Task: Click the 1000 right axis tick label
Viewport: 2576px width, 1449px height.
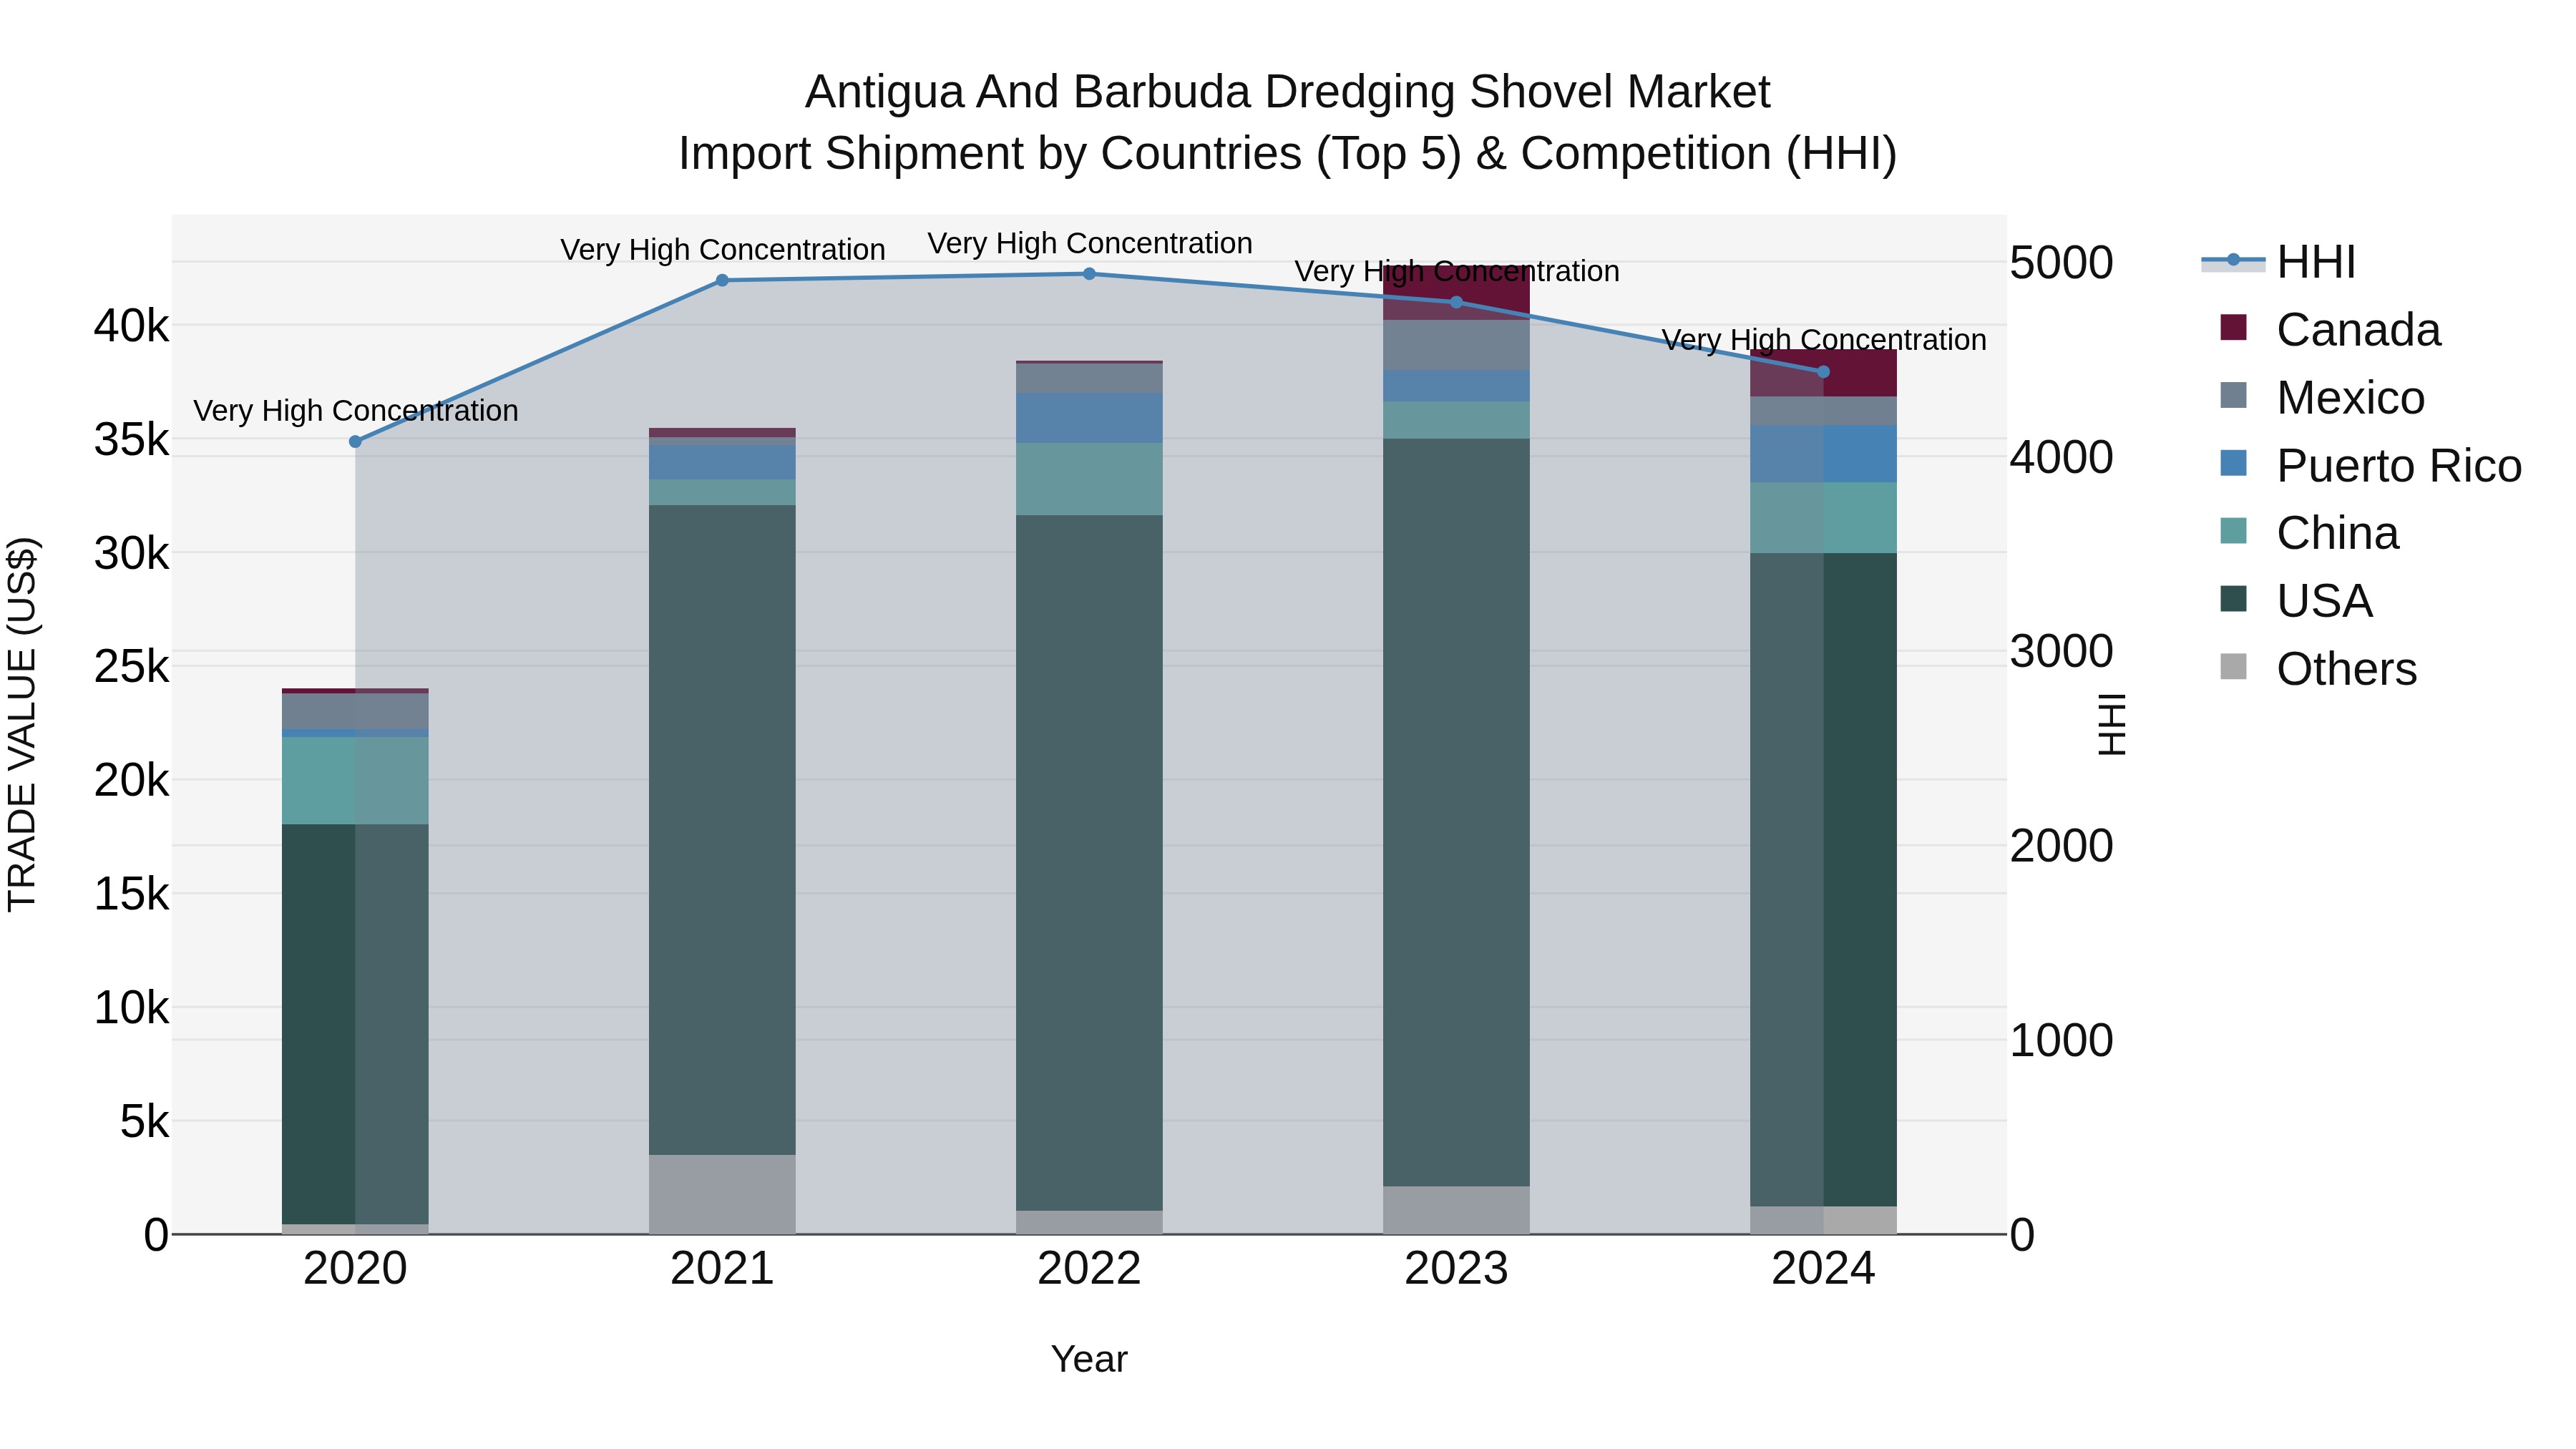Action: click(2061, 1040)
